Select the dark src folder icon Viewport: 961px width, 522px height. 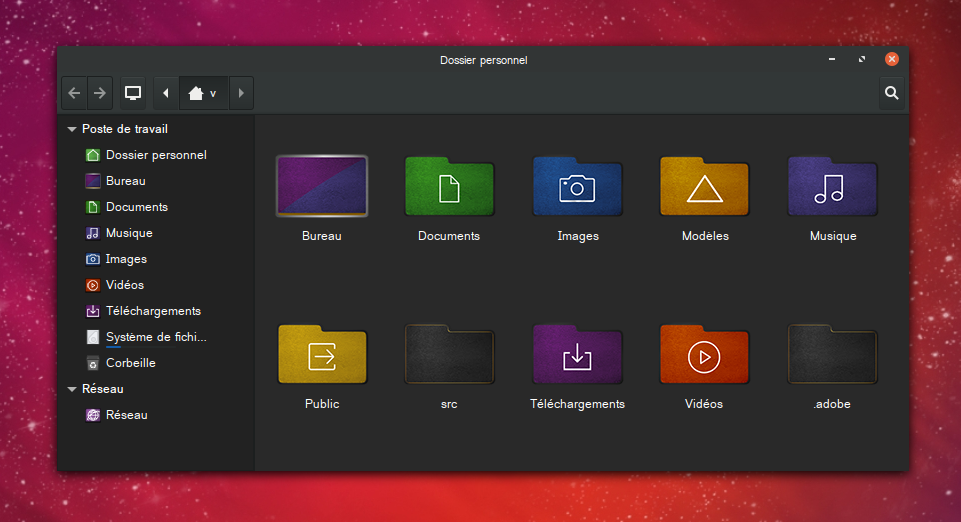coord(449,355)
